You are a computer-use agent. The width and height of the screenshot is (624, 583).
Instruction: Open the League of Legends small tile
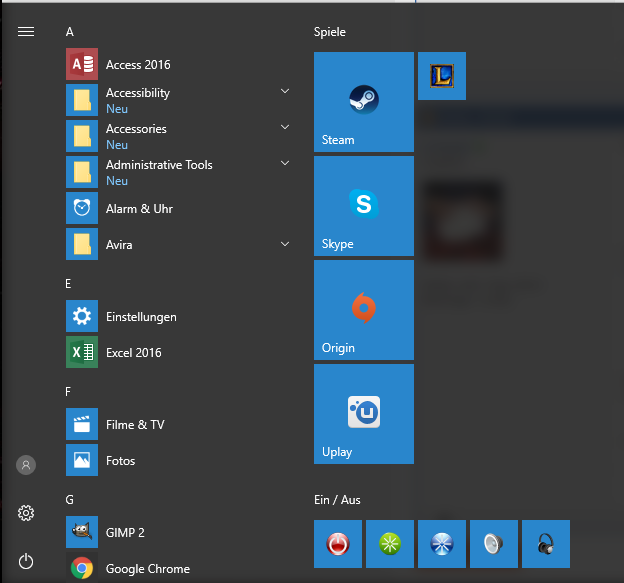coord(442,76)
